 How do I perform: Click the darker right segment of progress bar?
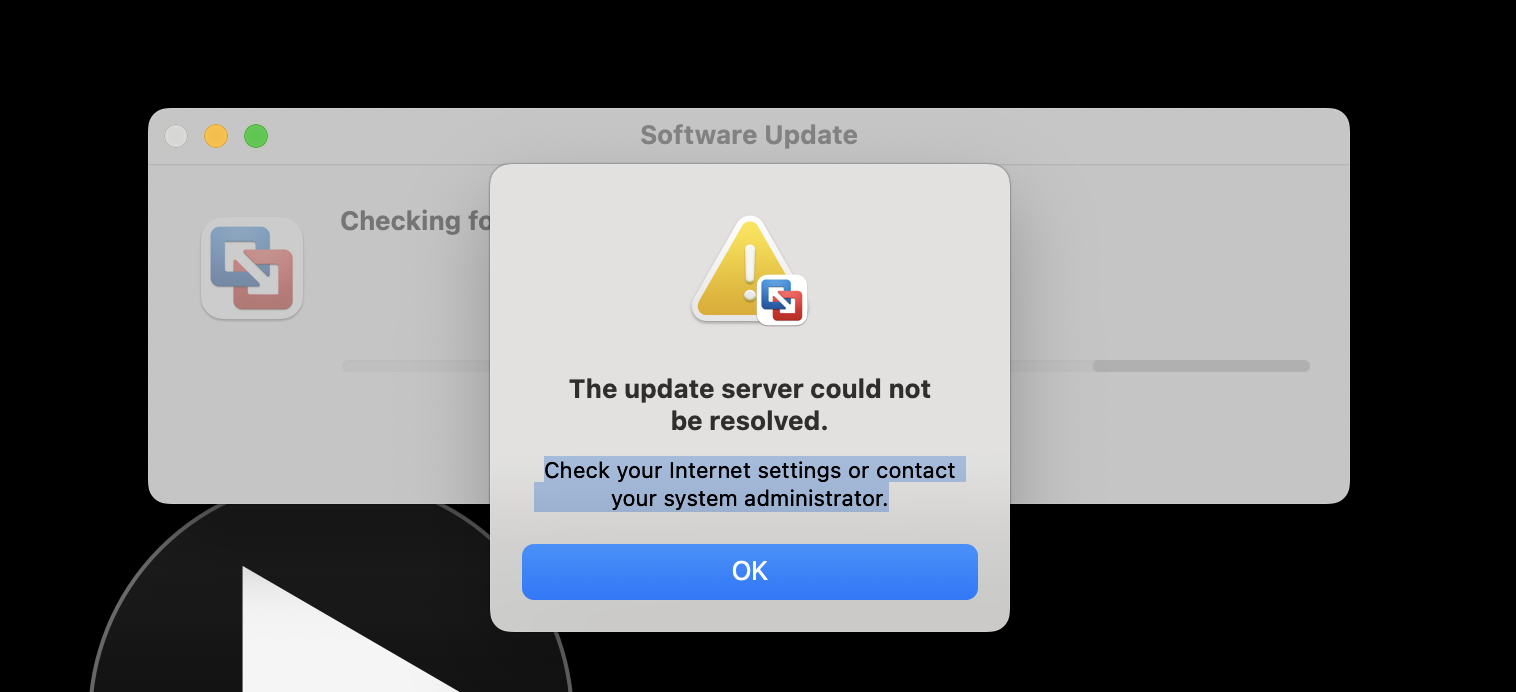tap(1201, 366)
